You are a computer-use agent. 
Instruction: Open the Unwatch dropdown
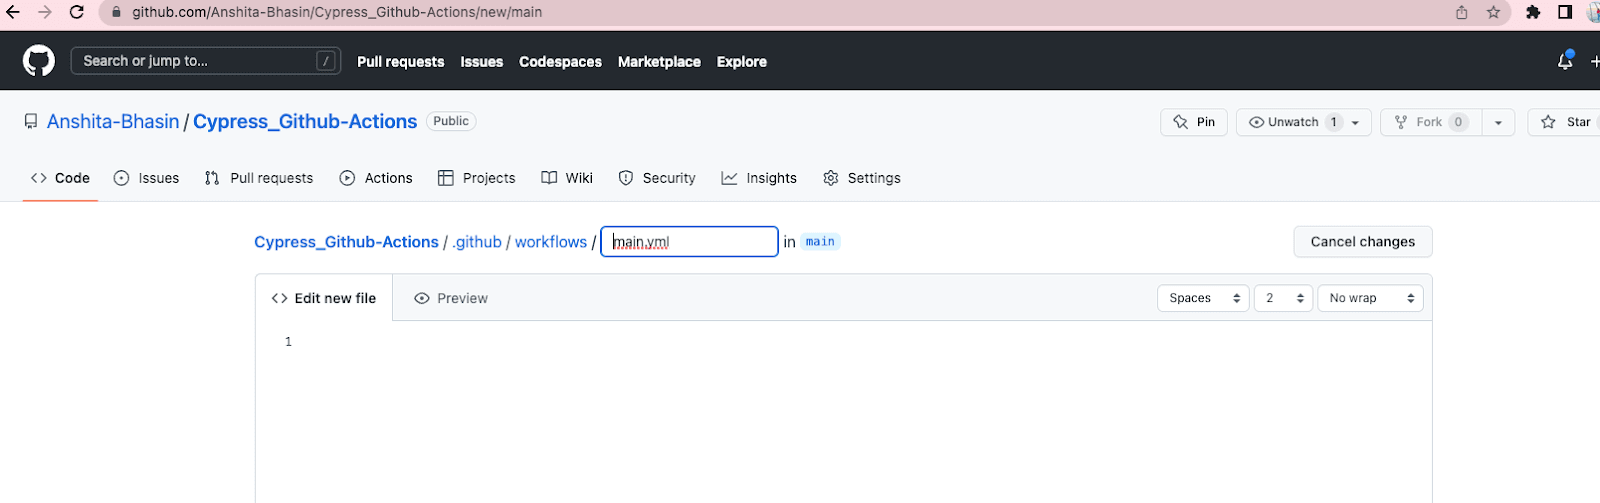click(x=1304, y=122)
